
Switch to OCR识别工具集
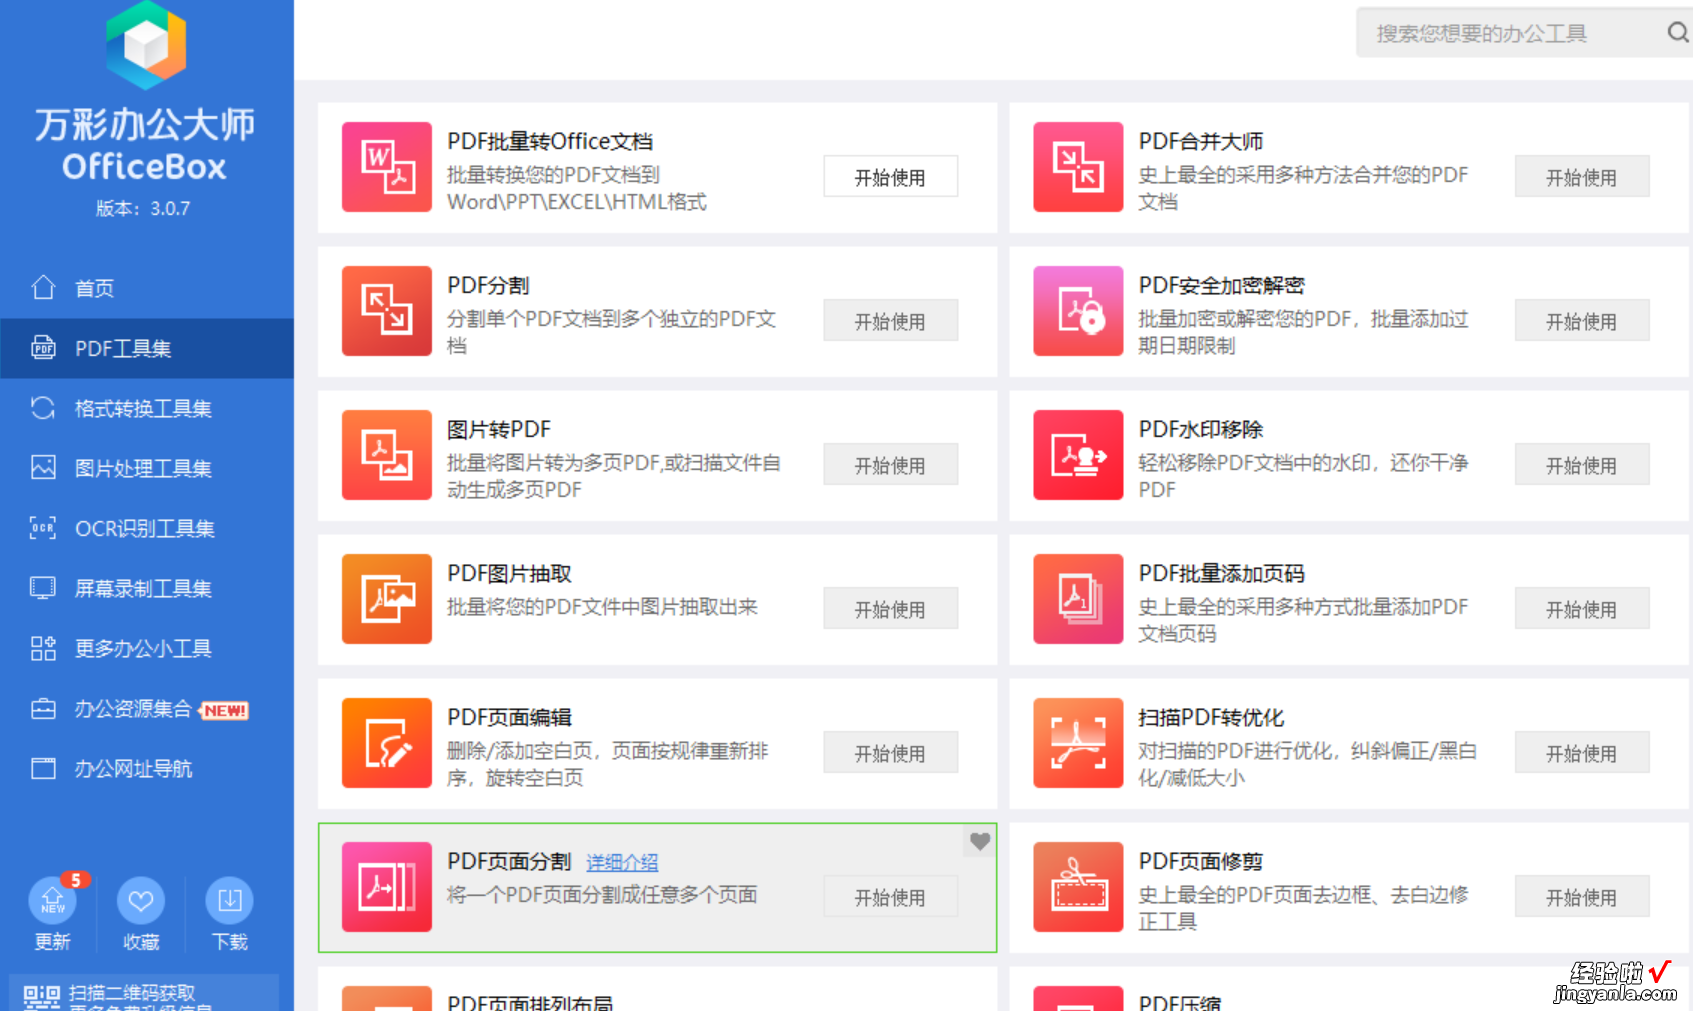(x=147, y=528)
